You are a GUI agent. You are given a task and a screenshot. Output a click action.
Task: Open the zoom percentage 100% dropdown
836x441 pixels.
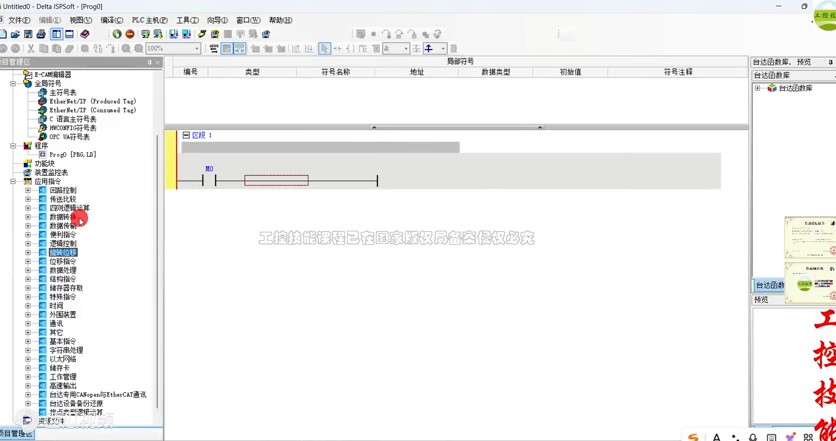coord(196,48)
